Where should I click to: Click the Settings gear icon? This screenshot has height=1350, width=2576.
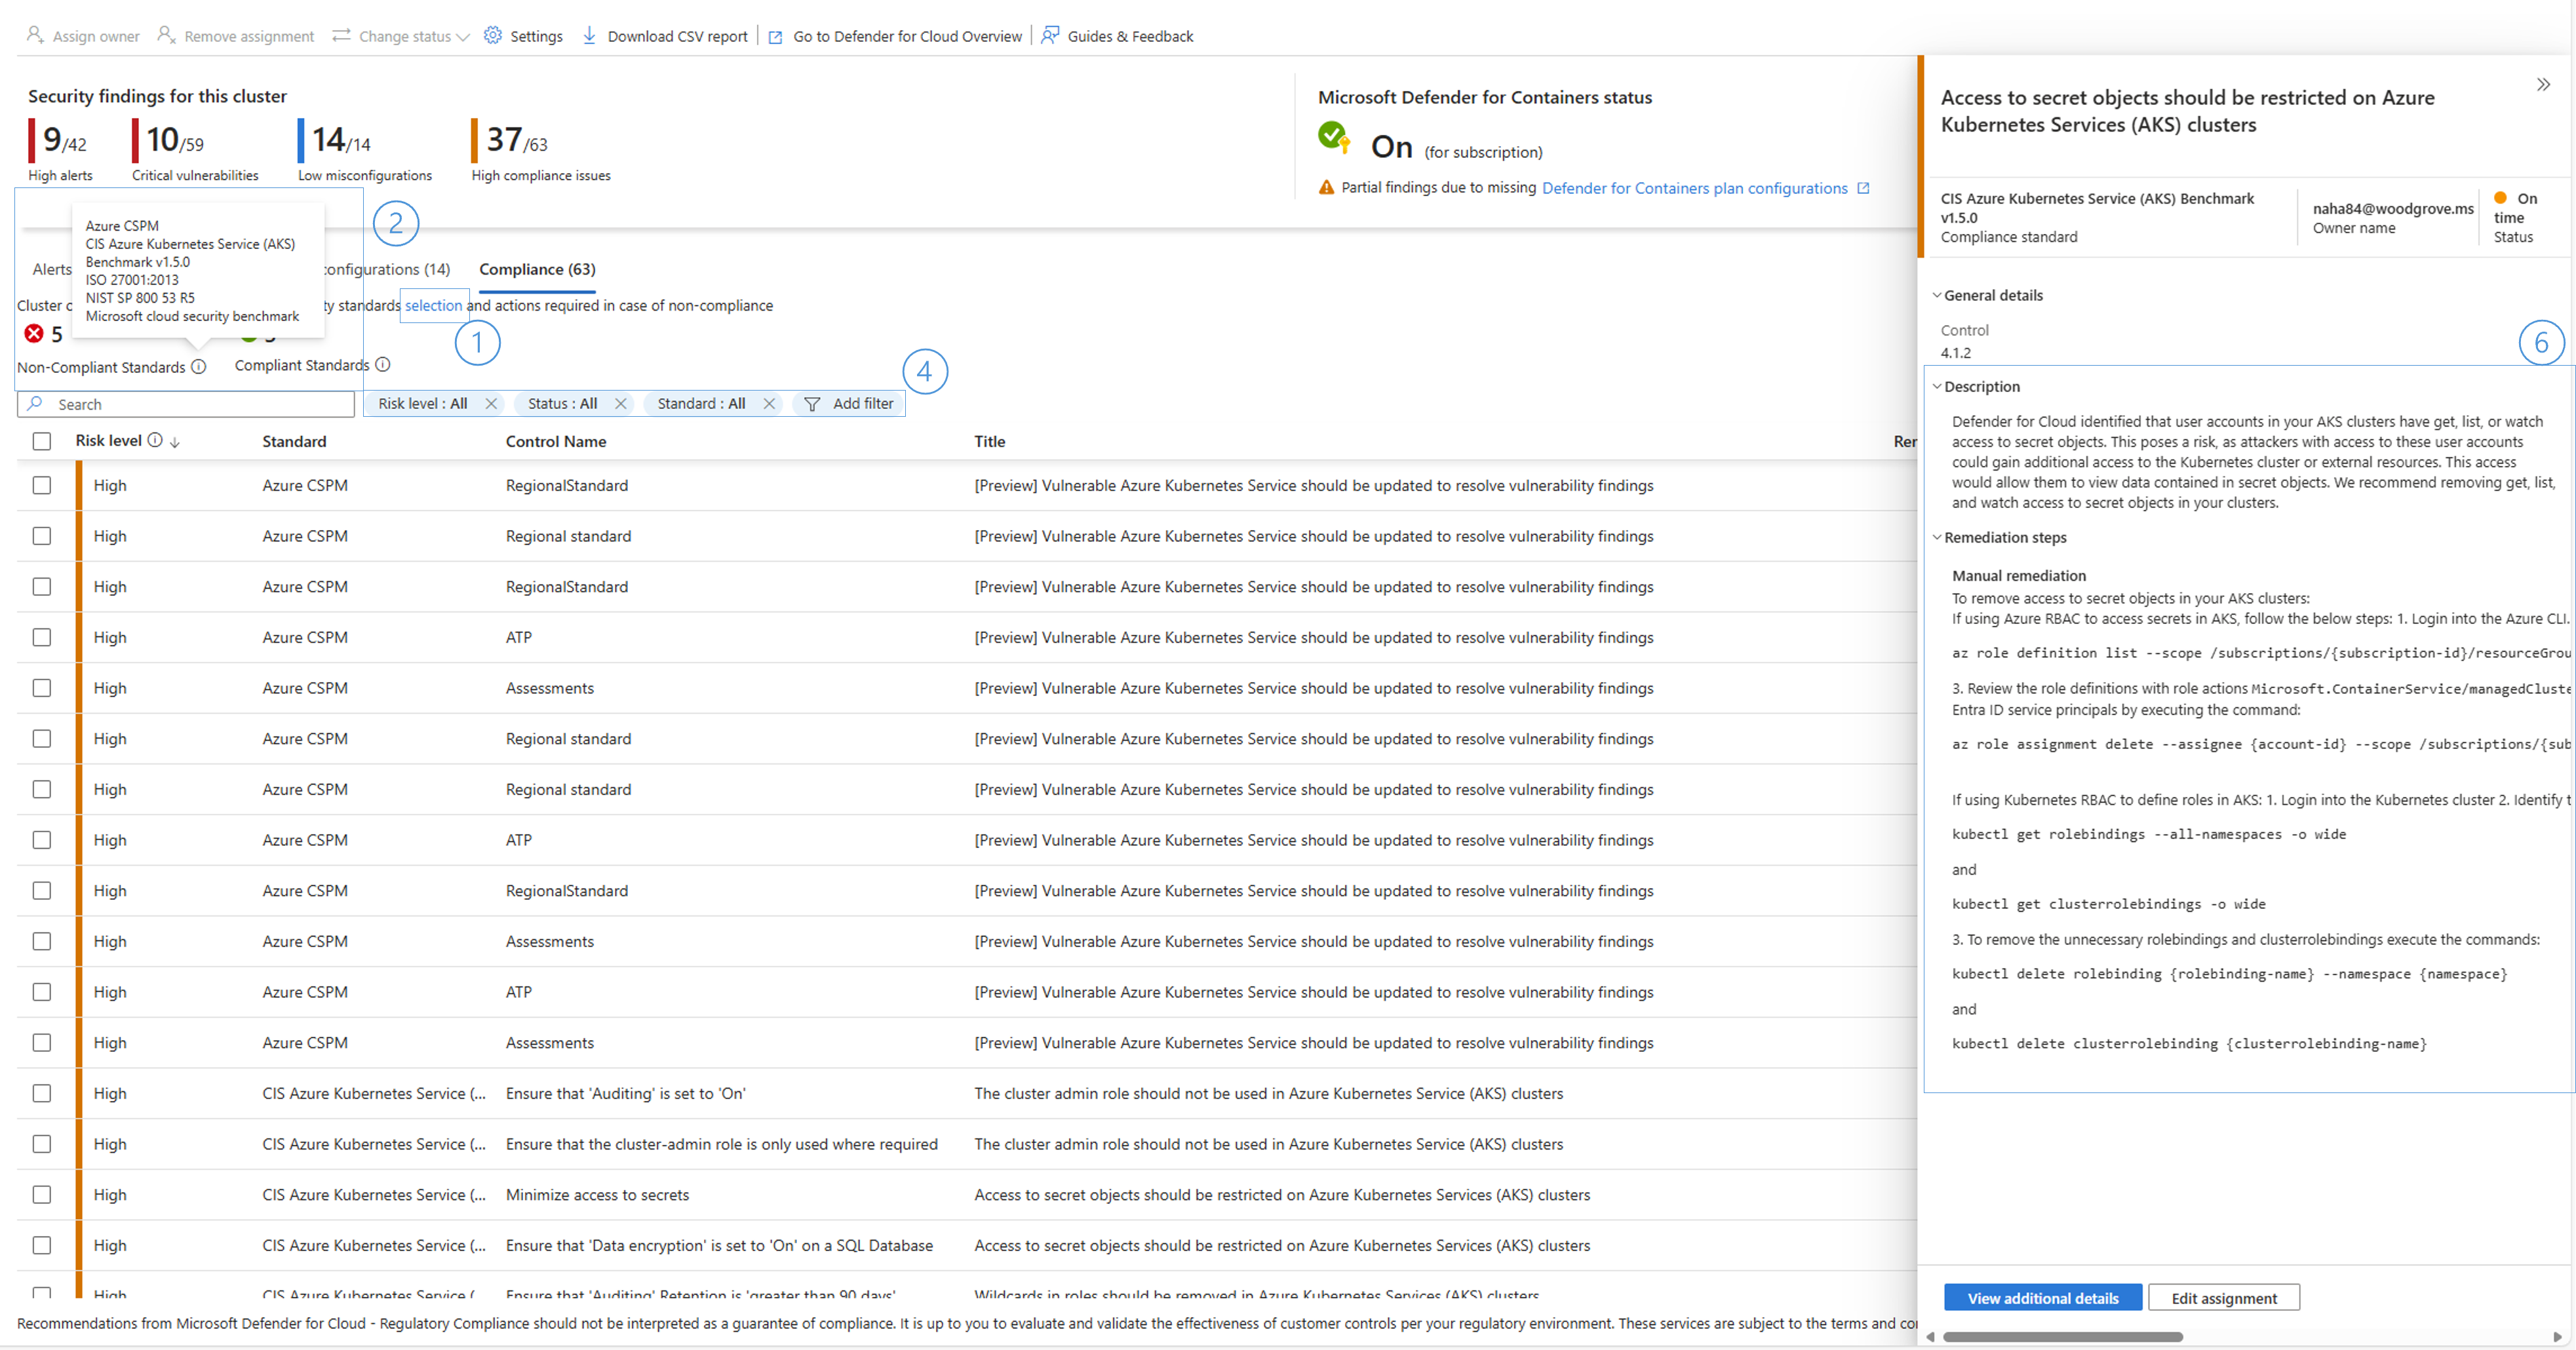493,35
